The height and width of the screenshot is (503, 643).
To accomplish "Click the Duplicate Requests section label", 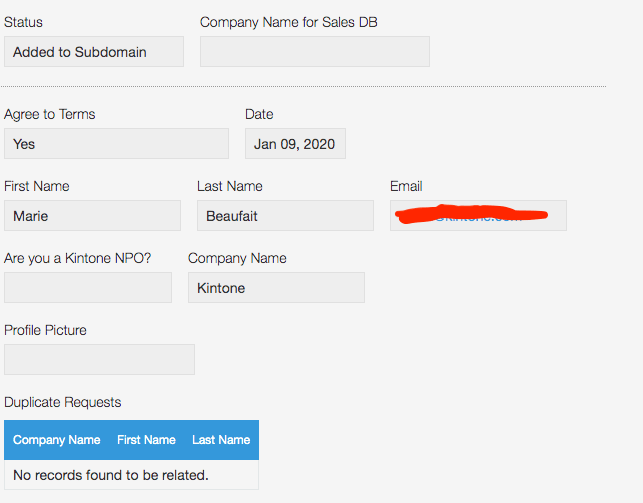I will coord(62,402).
